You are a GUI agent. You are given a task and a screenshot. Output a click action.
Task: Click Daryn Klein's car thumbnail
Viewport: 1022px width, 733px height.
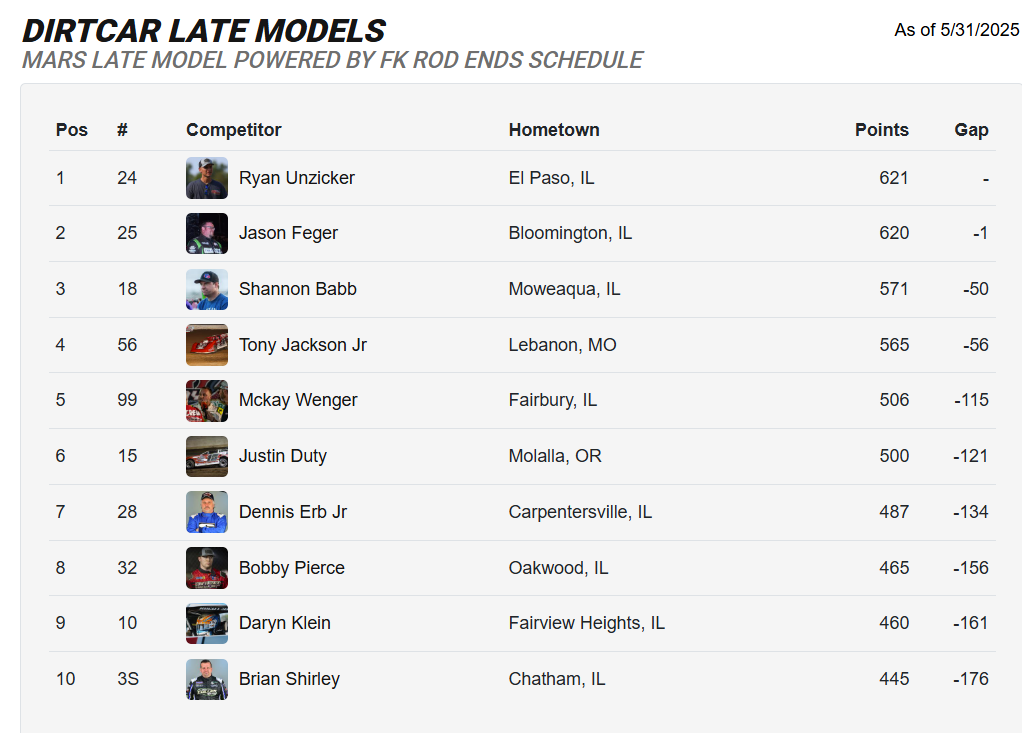(x=207, y=623)
